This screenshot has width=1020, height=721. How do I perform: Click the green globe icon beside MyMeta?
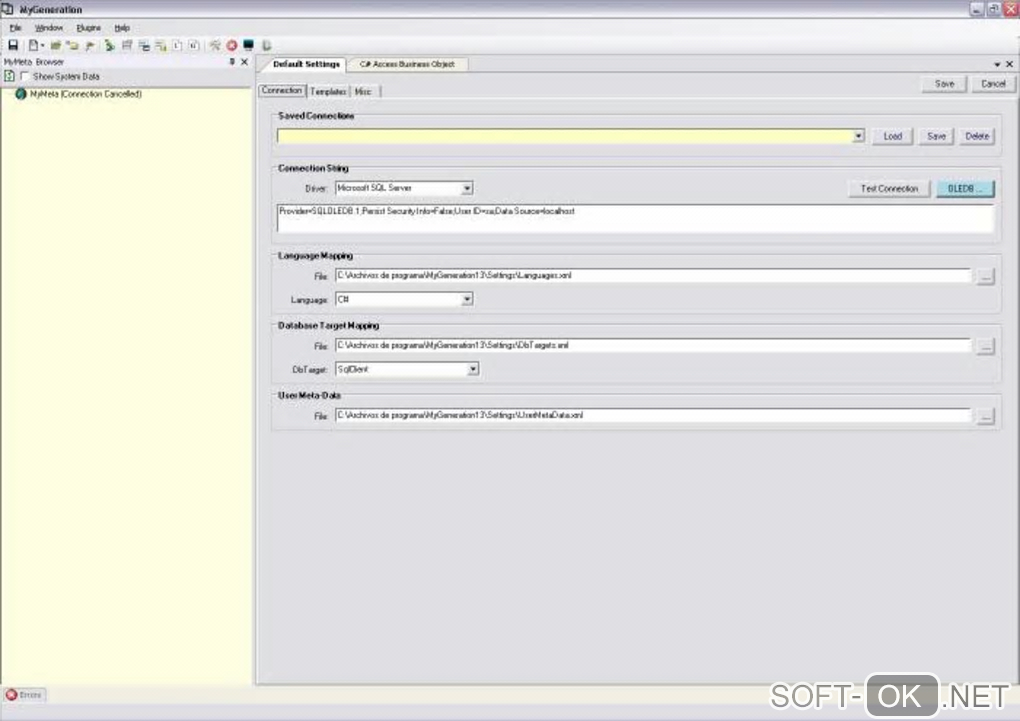20,94
